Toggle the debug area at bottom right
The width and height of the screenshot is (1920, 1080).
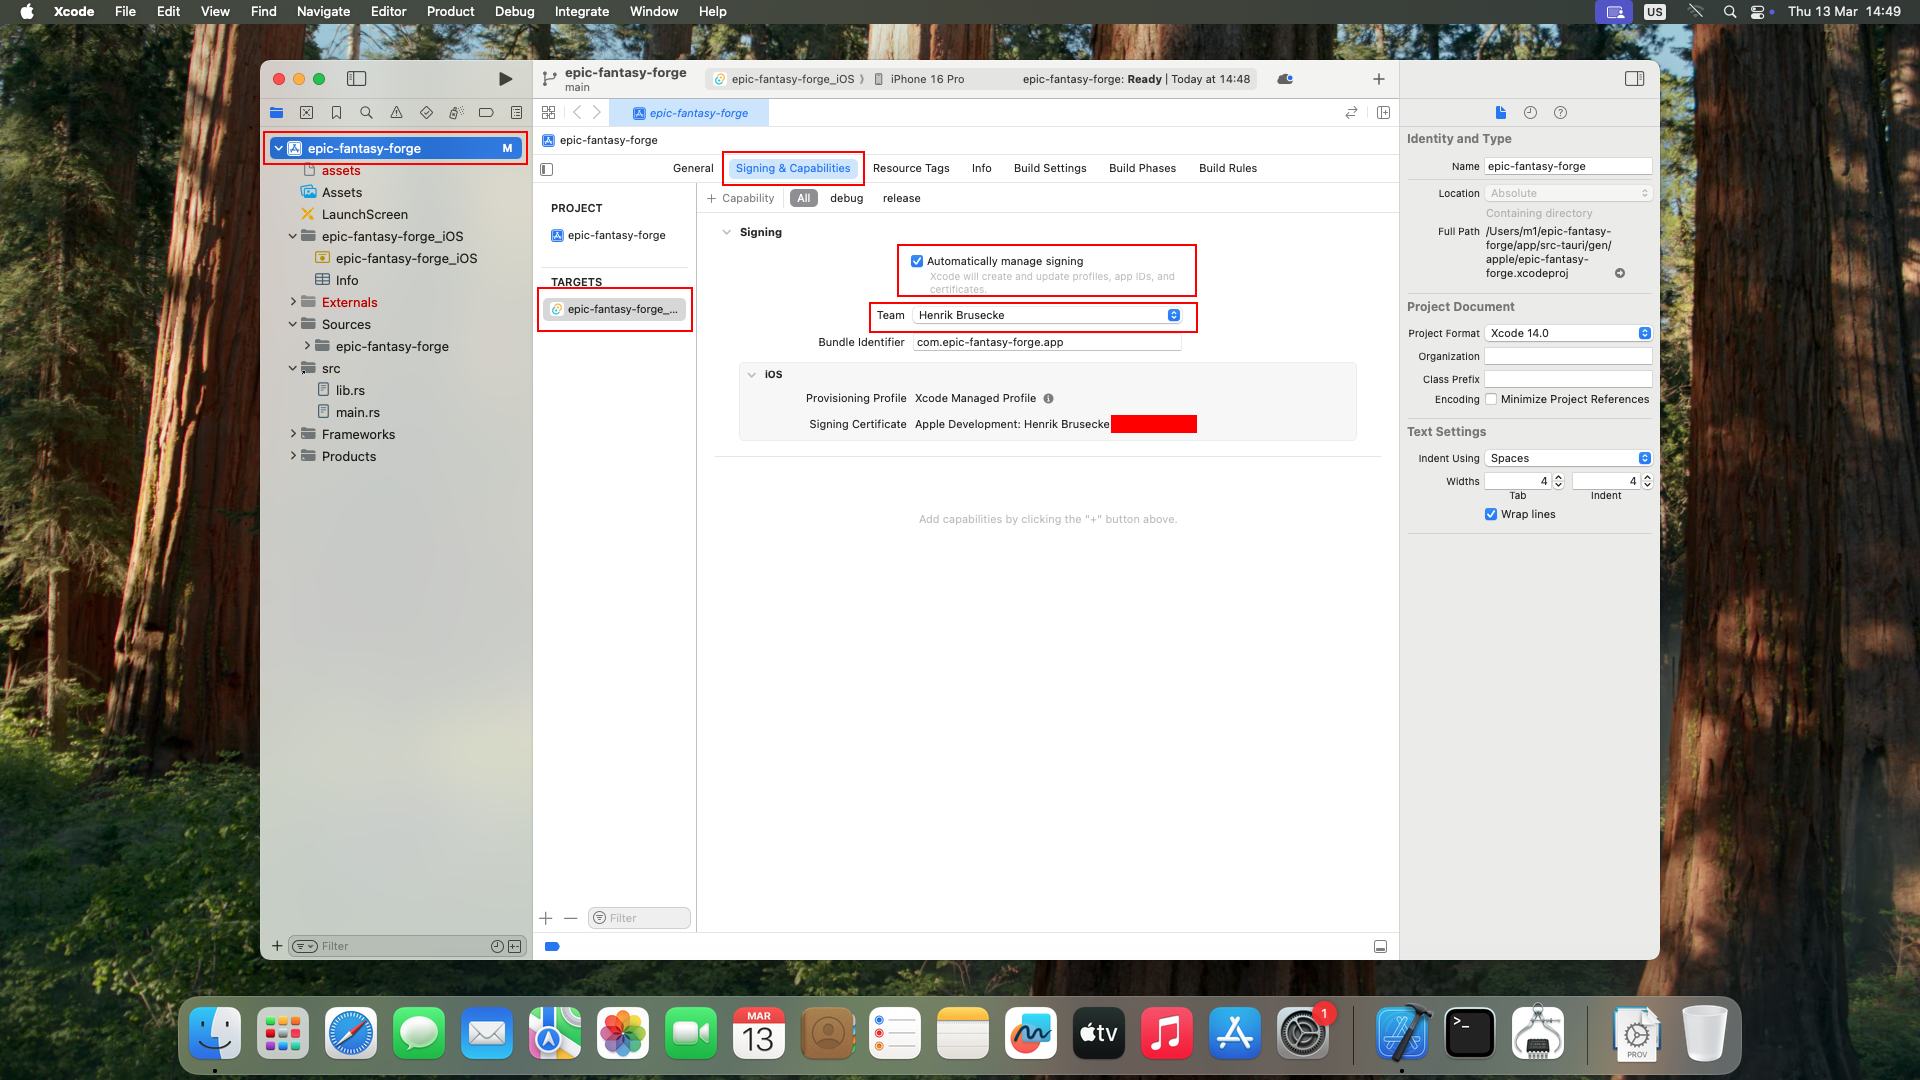[1380, 946]
